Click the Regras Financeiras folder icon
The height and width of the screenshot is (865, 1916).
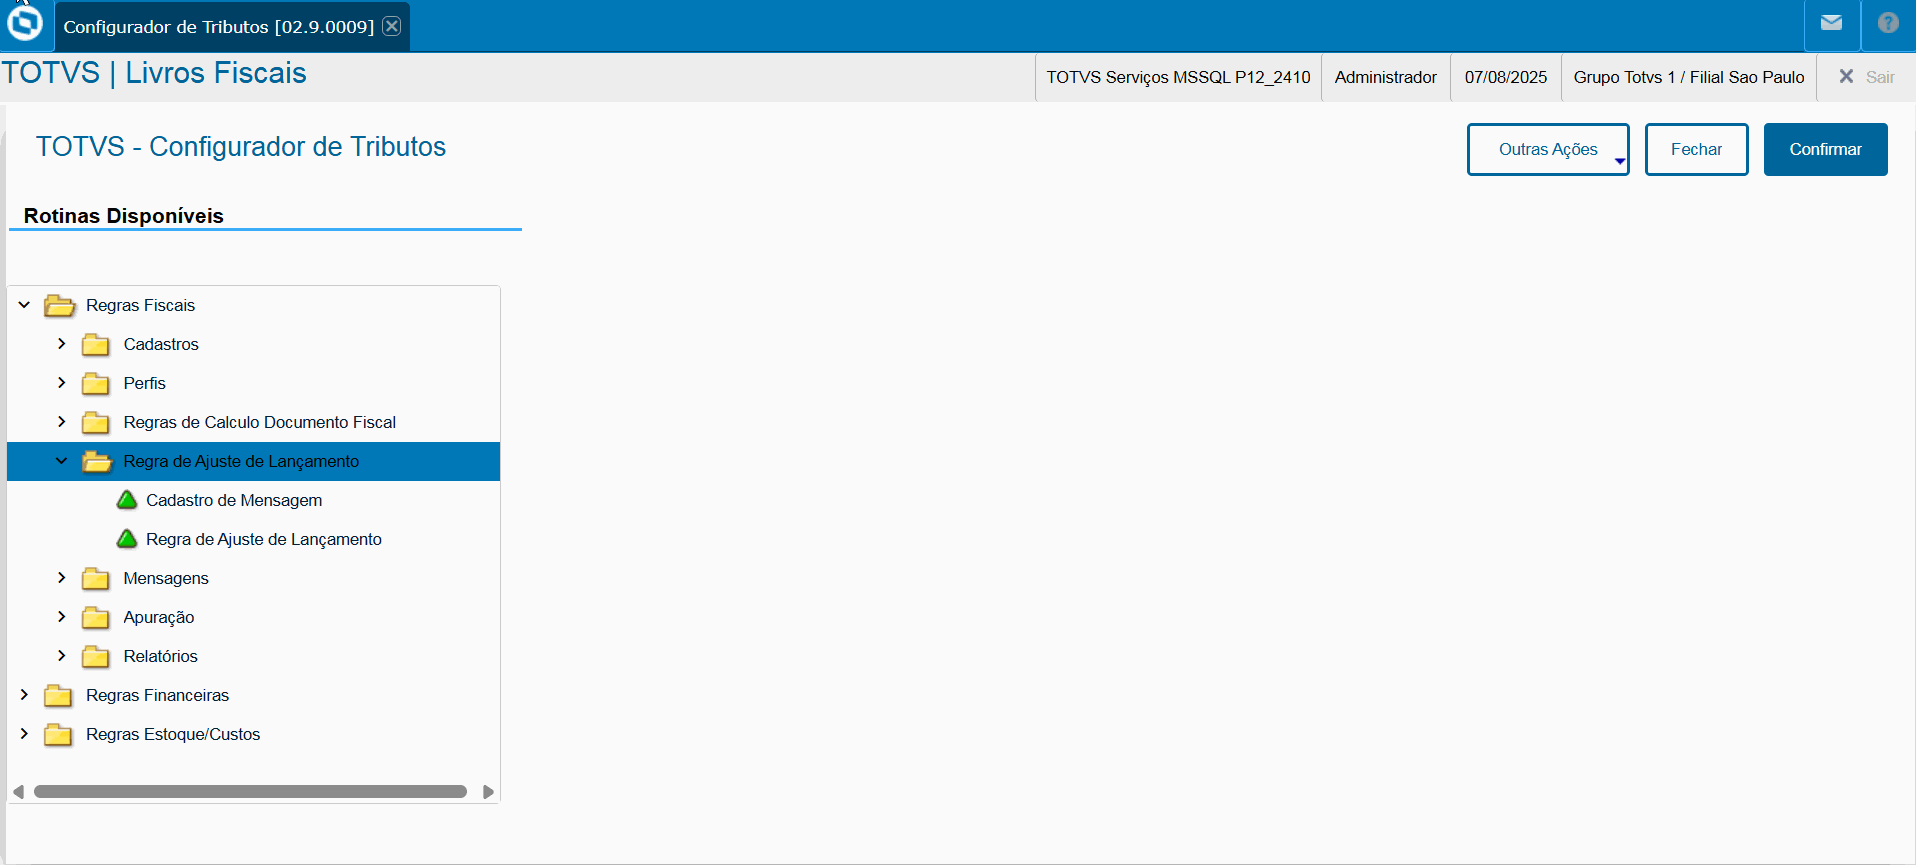[x=58, y=695]
